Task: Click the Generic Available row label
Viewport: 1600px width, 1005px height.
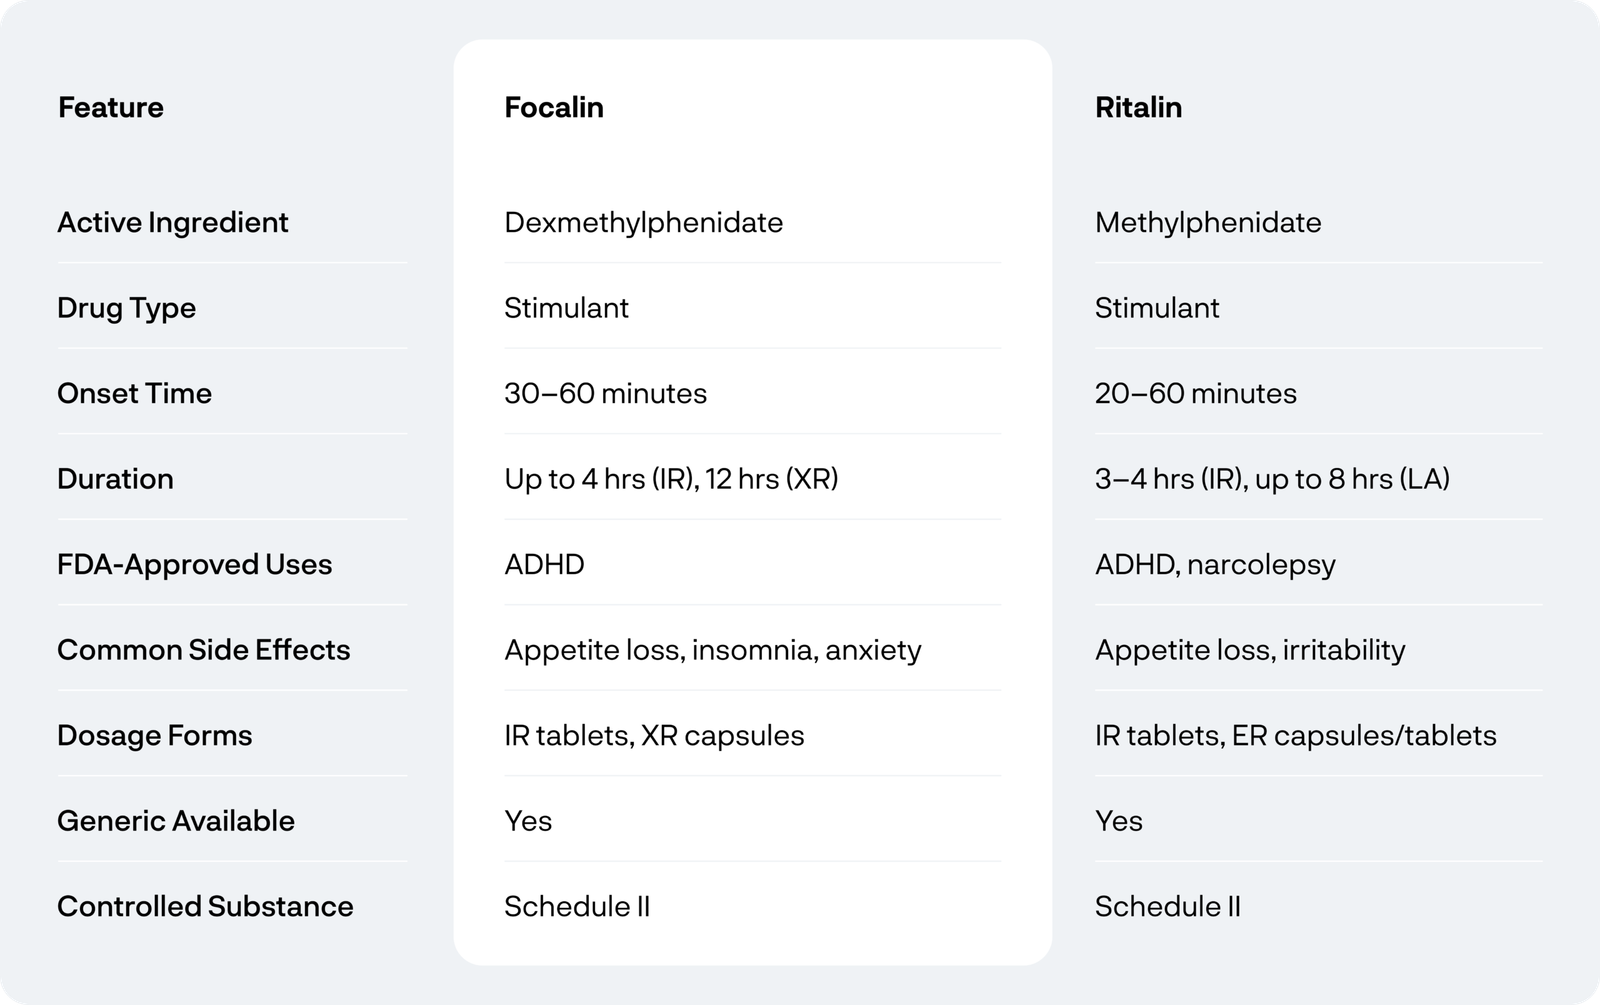Action: [x=176, y=821]
